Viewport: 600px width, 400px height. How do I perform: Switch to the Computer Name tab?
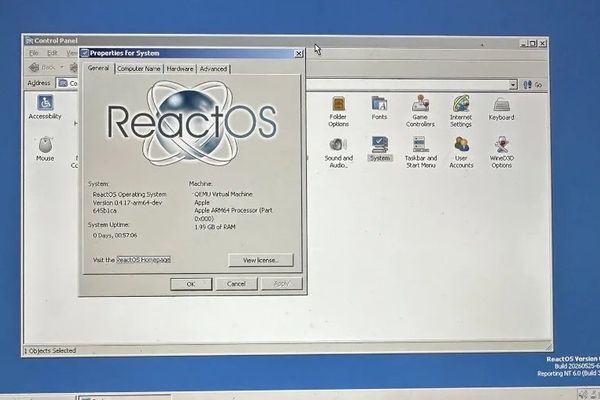pyautogui.click(x=139, y=69)
